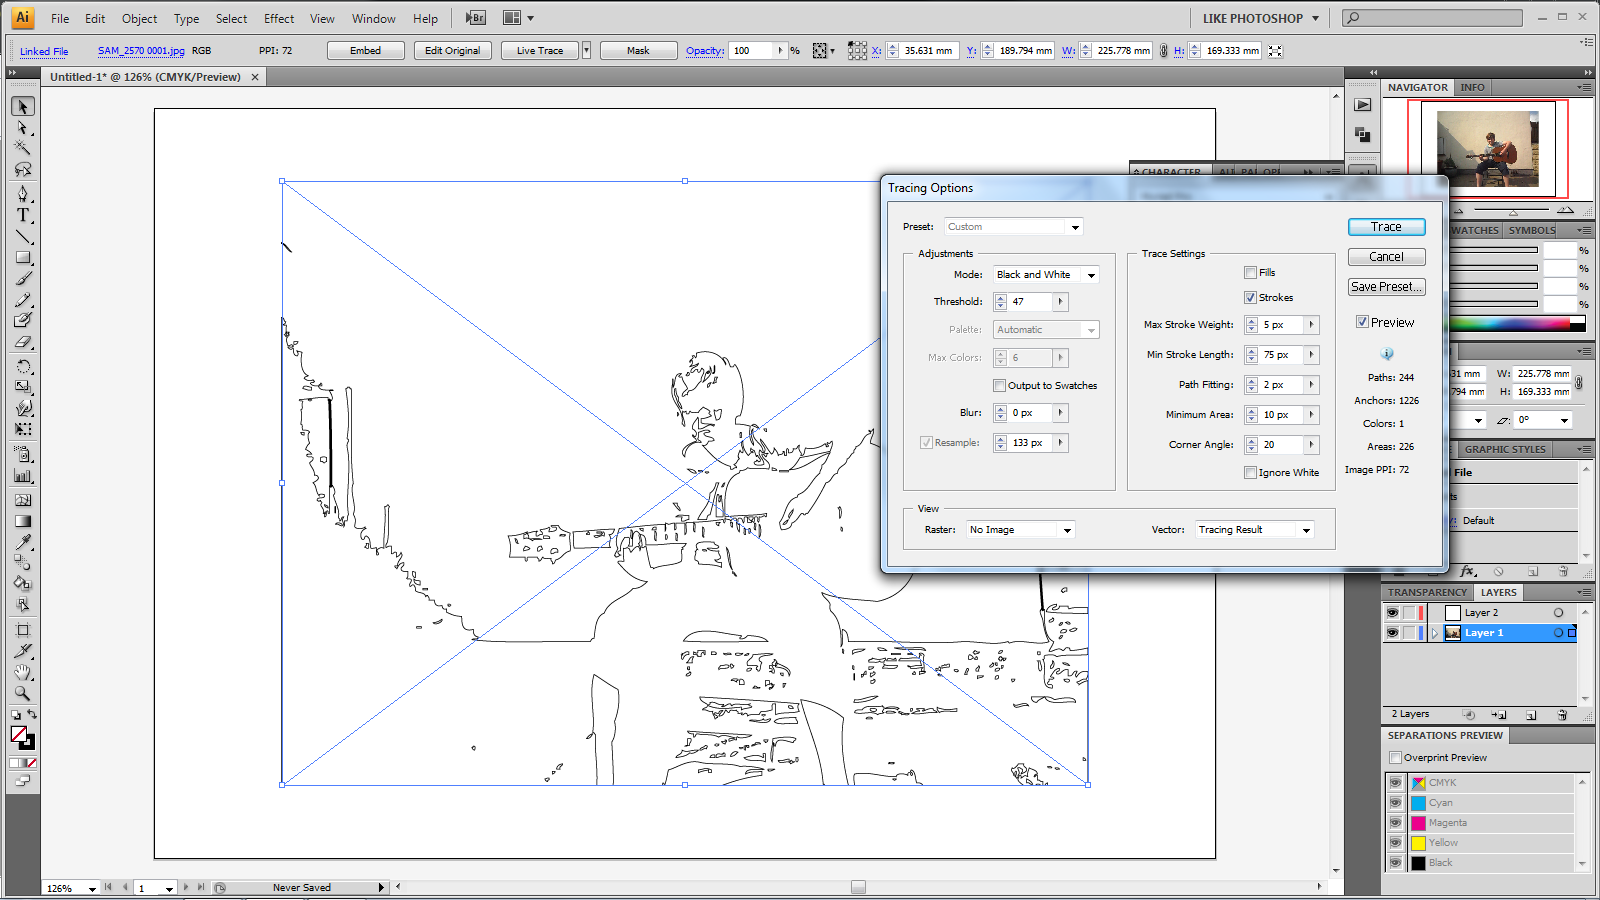Image resolution: width=1600 pixels, height=900 pixels.
Task: Open the Vector dropdown showing Tracing Result
Action: [x=1254, y=529]
